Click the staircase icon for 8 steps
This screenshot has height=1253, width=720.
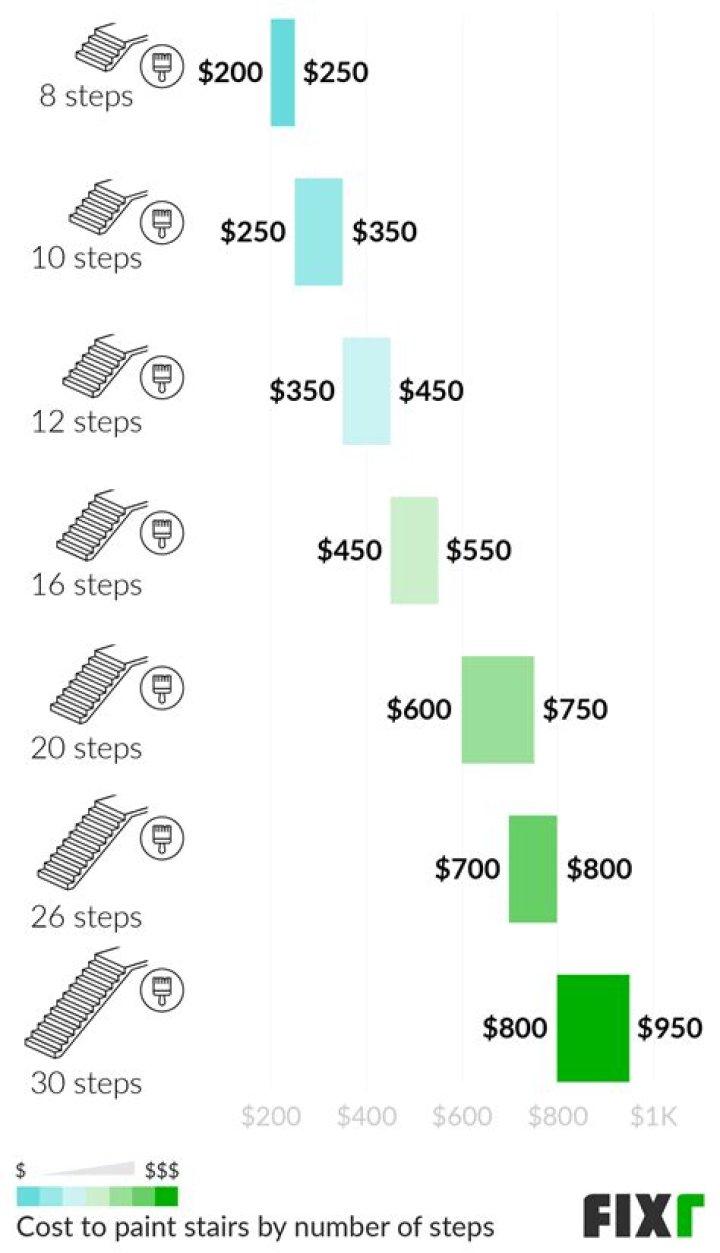click(x=108, y=47)
